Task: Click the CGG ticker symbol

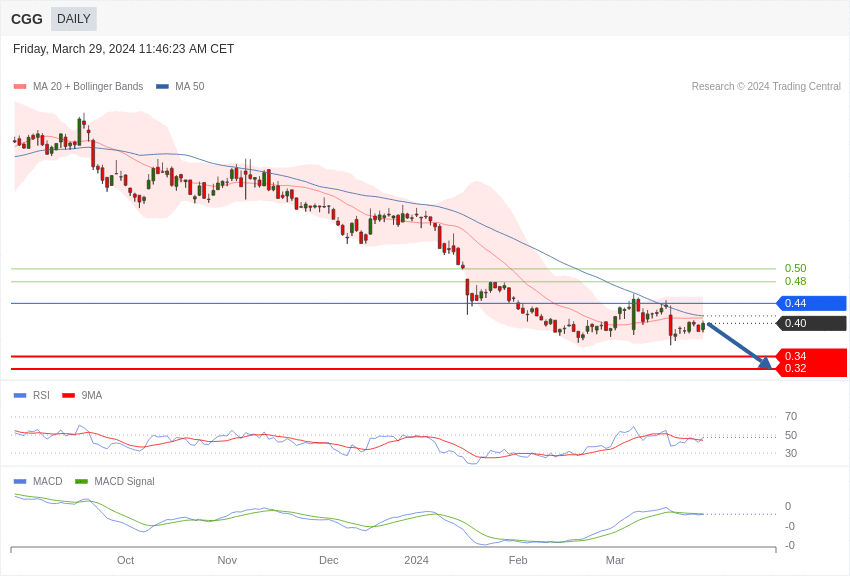Action: tap(27, 19)
